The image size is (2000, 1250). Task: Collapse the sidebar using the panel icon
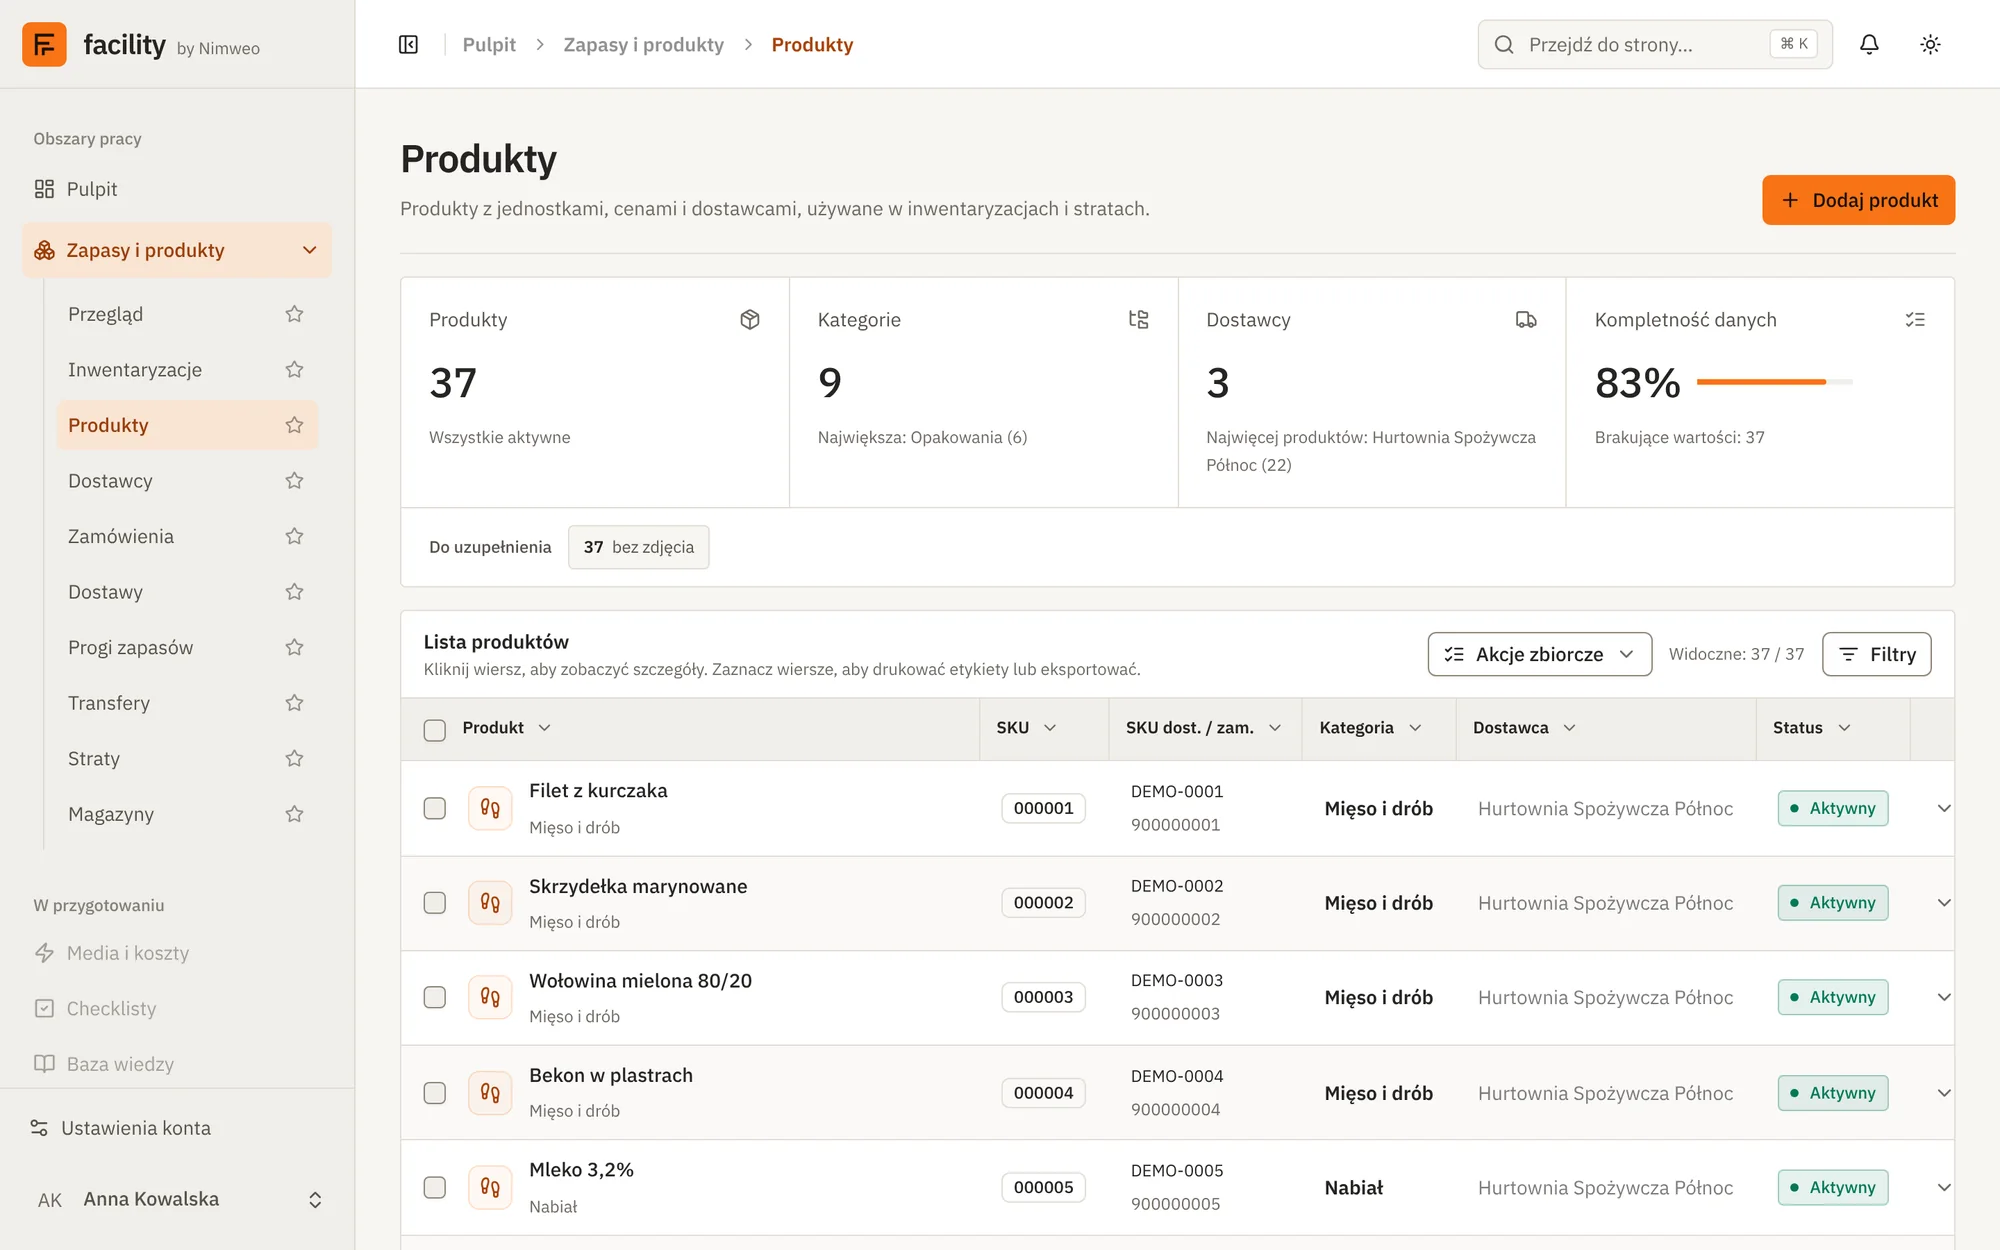tap(408, 44)
